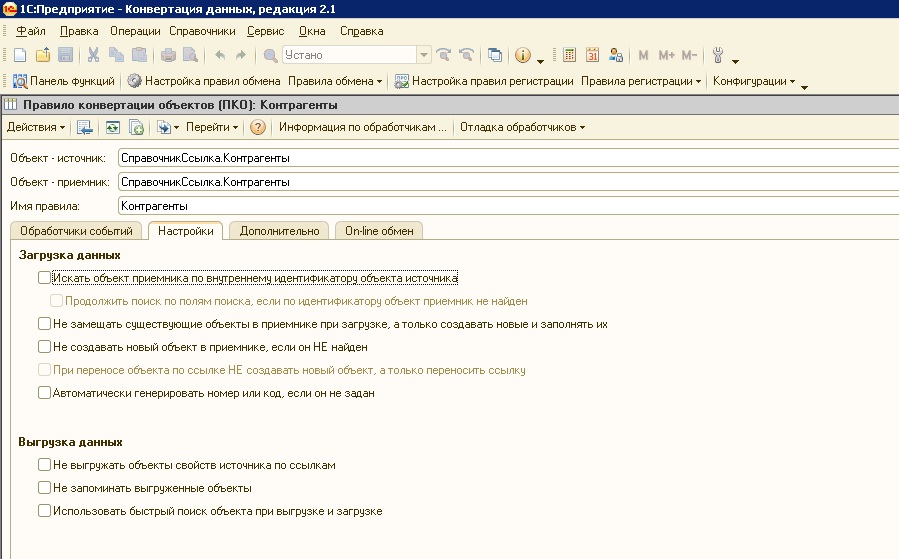Screen dimensions: 899x559
Task: Click the yellow Help info icon
Action: (522, 55)
